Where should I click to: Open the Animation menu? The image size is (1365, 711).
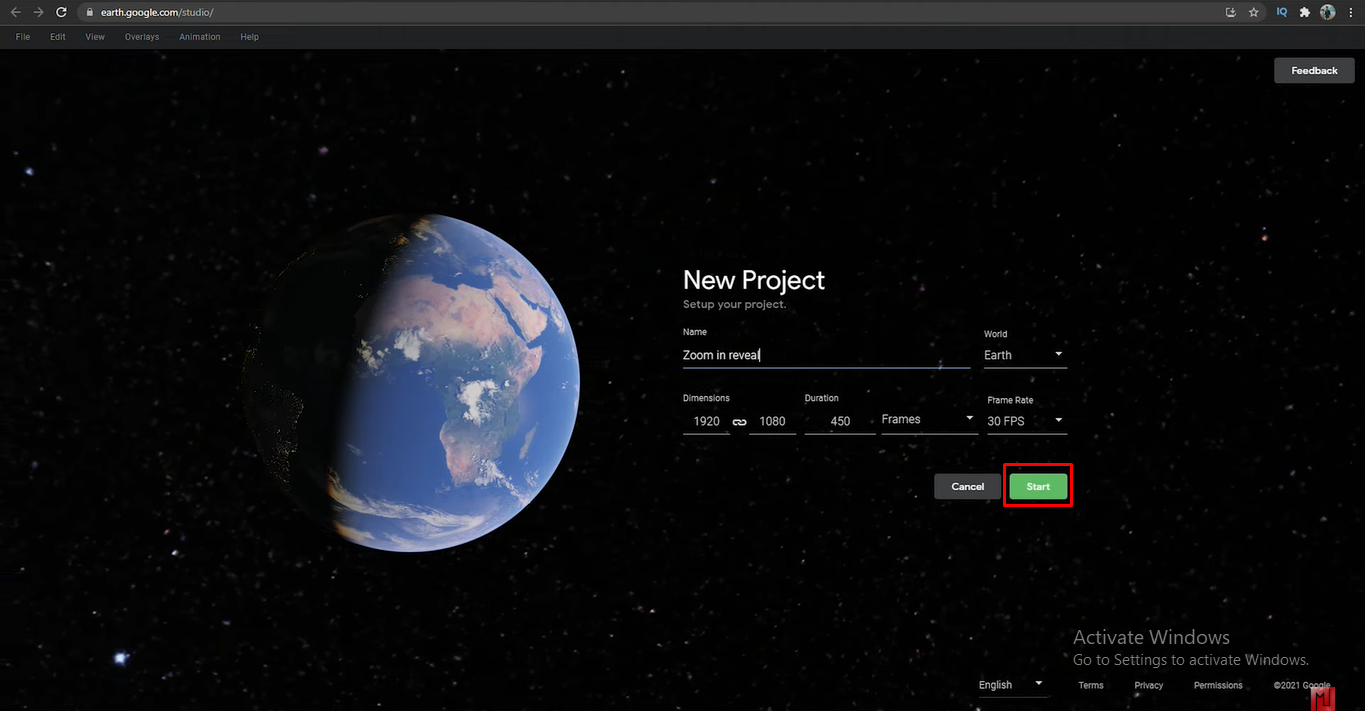(200, 37)
